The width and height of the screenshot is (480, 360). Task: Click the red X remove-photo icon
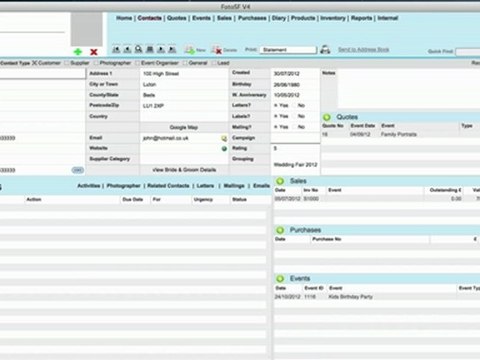pos(94,52)
